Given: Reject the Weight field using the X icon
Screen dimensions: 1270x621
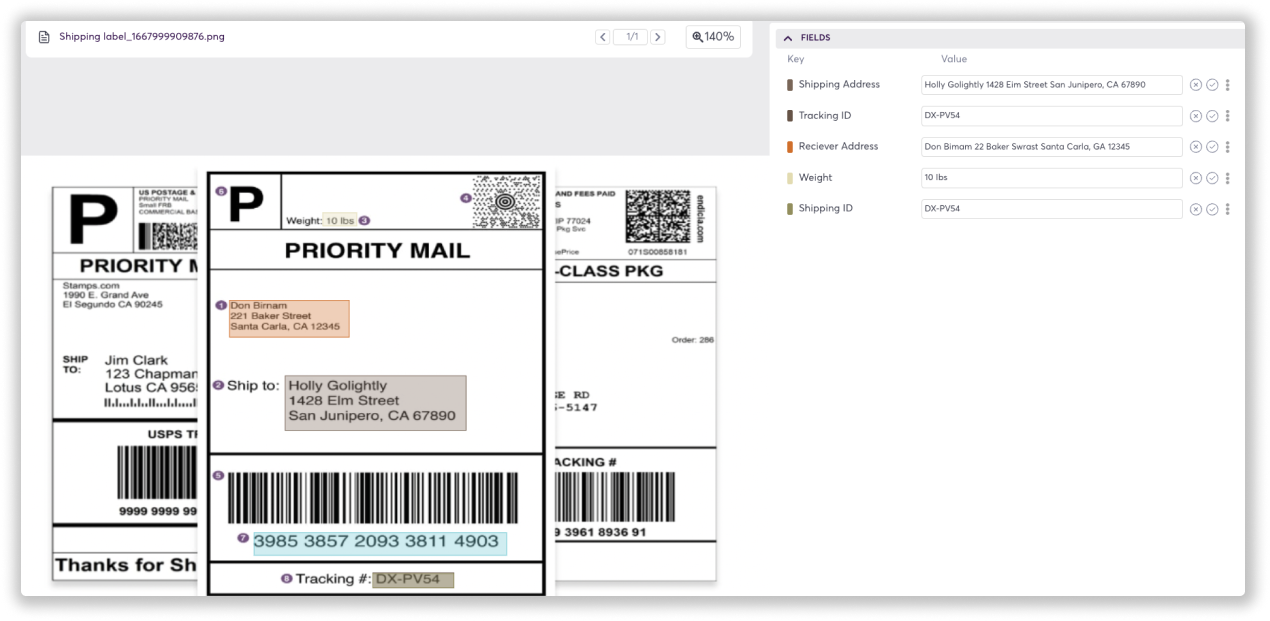Looking at the screenshot, I should tap(1196, 177).
